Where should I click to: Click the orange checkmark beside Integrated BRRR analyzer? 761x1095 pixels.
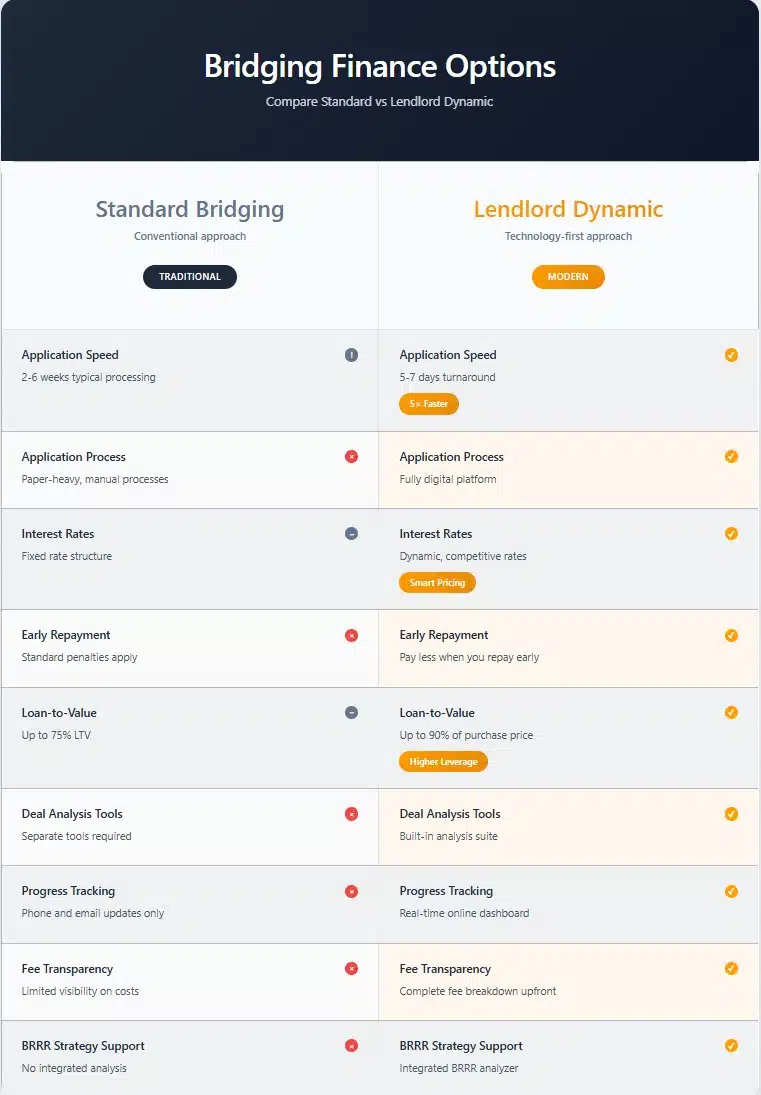click(x=731, y=1045)
